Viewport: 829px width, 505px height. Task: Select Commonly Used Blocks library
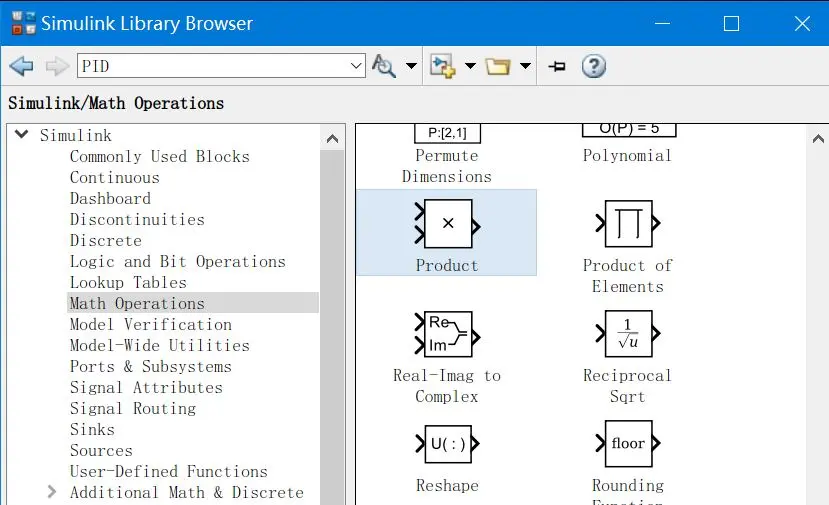coord(160,157)
